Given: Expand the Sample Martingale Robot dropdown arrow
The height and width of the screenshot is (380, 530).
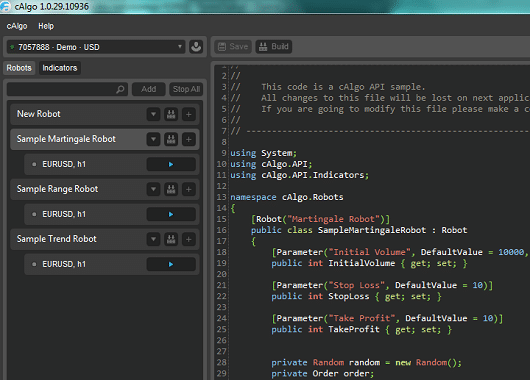Looking at the screenshot, I should click(x=153, y=139).
